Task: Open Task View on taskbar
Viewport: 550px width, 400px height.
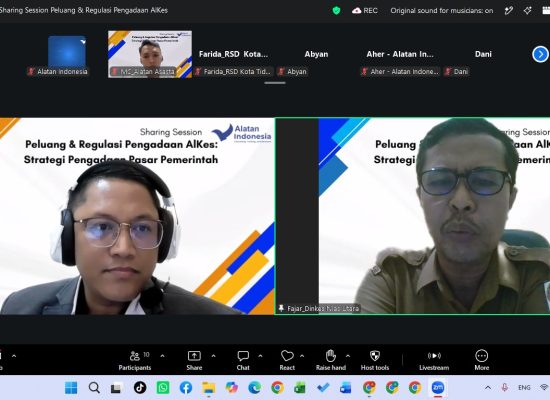Action: (117, 388)
